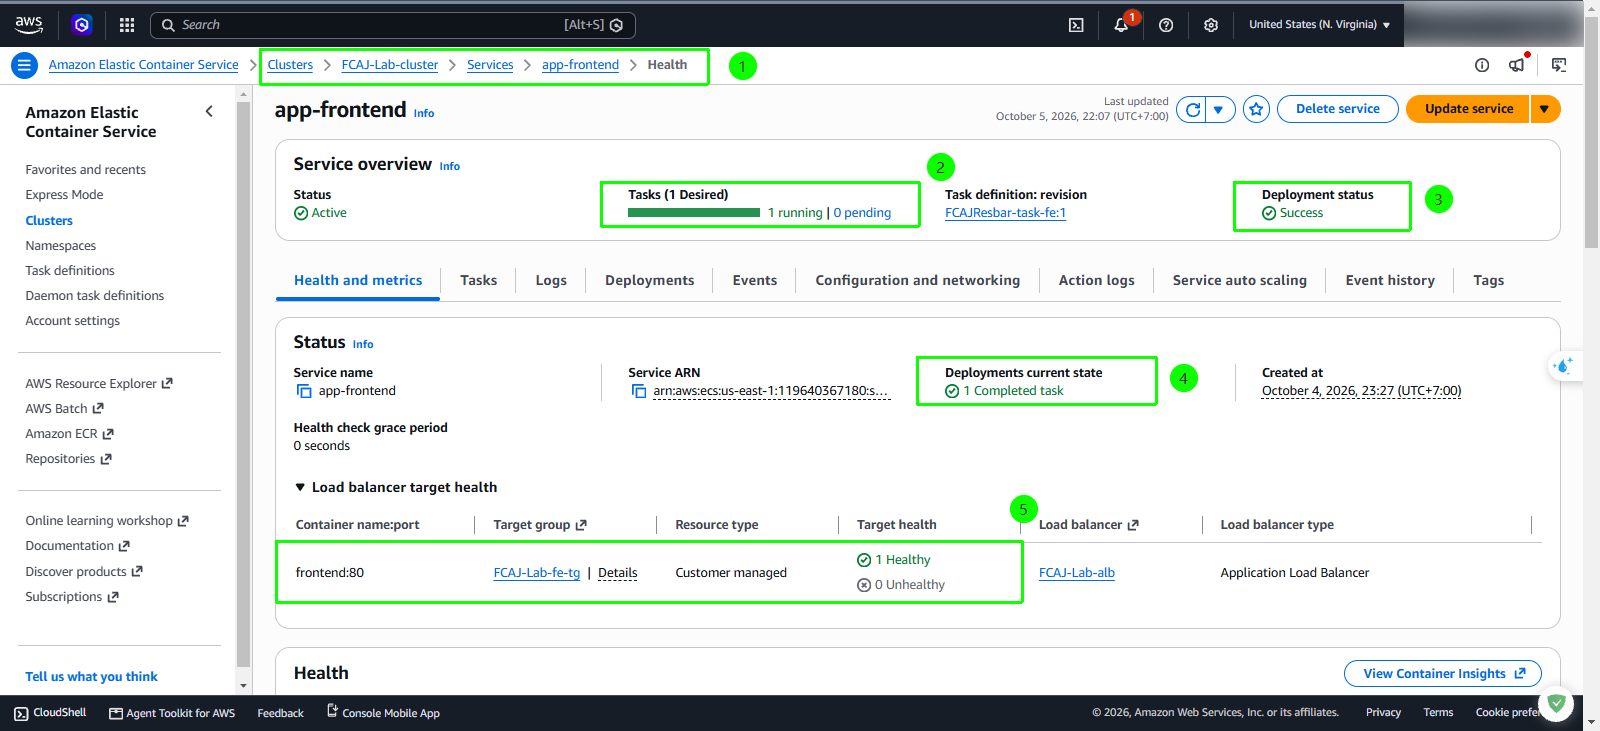1600x731 pixels.
Task: Copy the service name app-frontend
Action: tap(304, 391)
